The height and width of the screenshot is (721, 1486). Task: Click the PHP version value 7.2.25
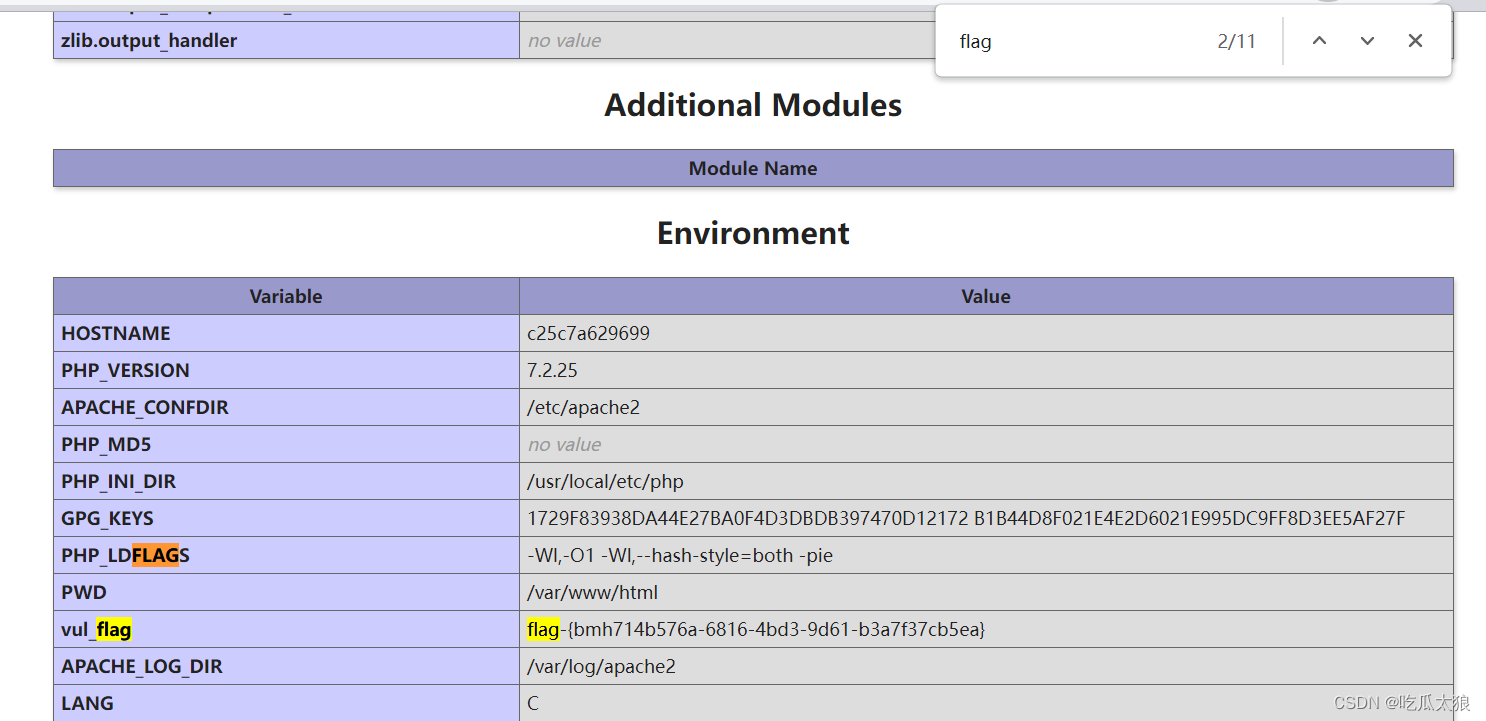(x=552, y=370)
